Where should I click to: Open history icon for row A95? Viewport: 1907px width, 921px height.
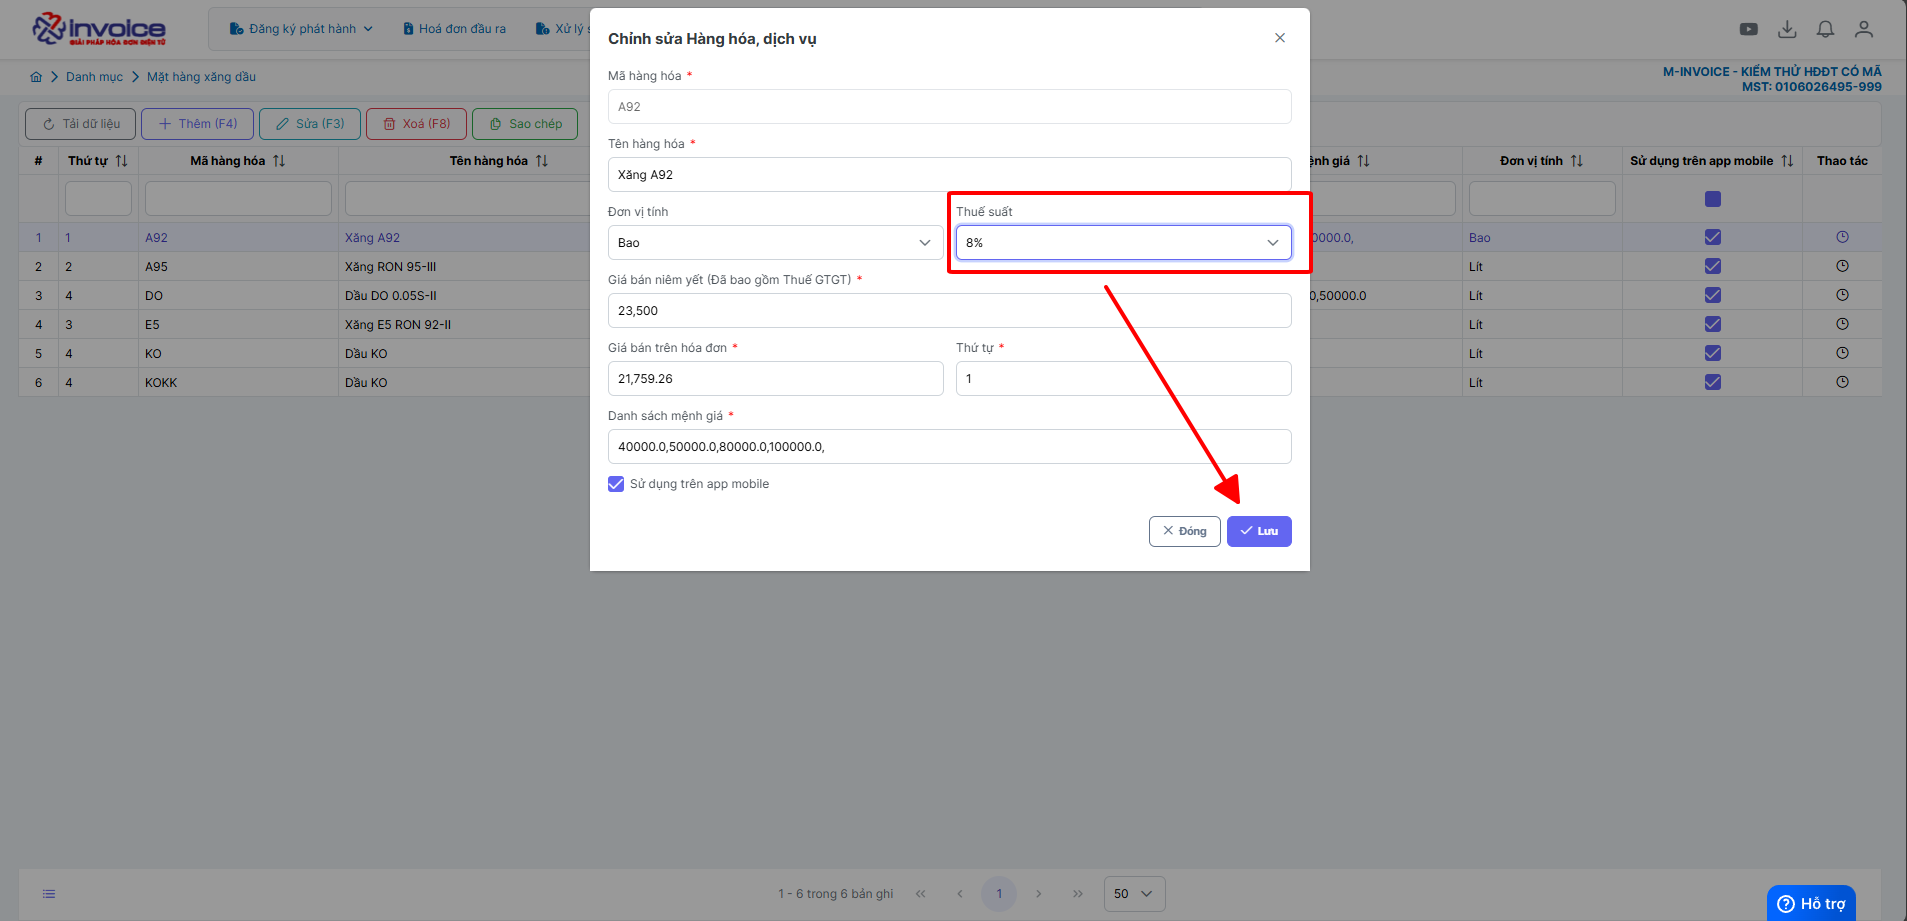click(1842, 266)
